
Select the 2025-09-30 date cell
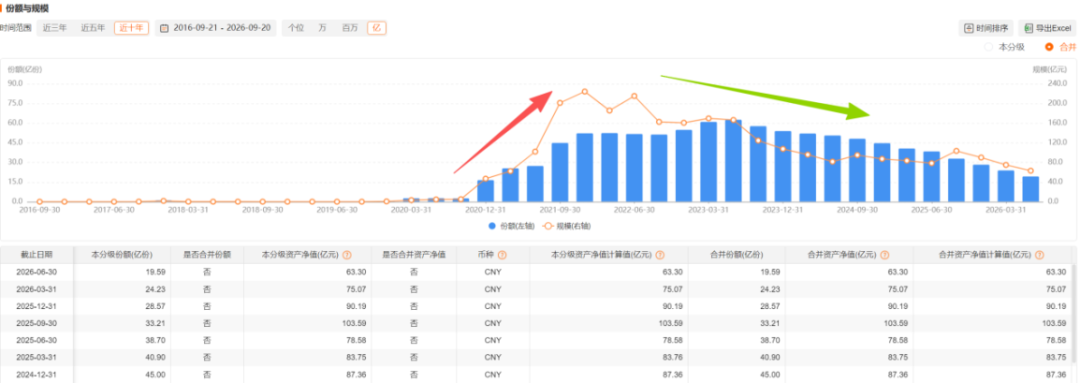(37, 323)
